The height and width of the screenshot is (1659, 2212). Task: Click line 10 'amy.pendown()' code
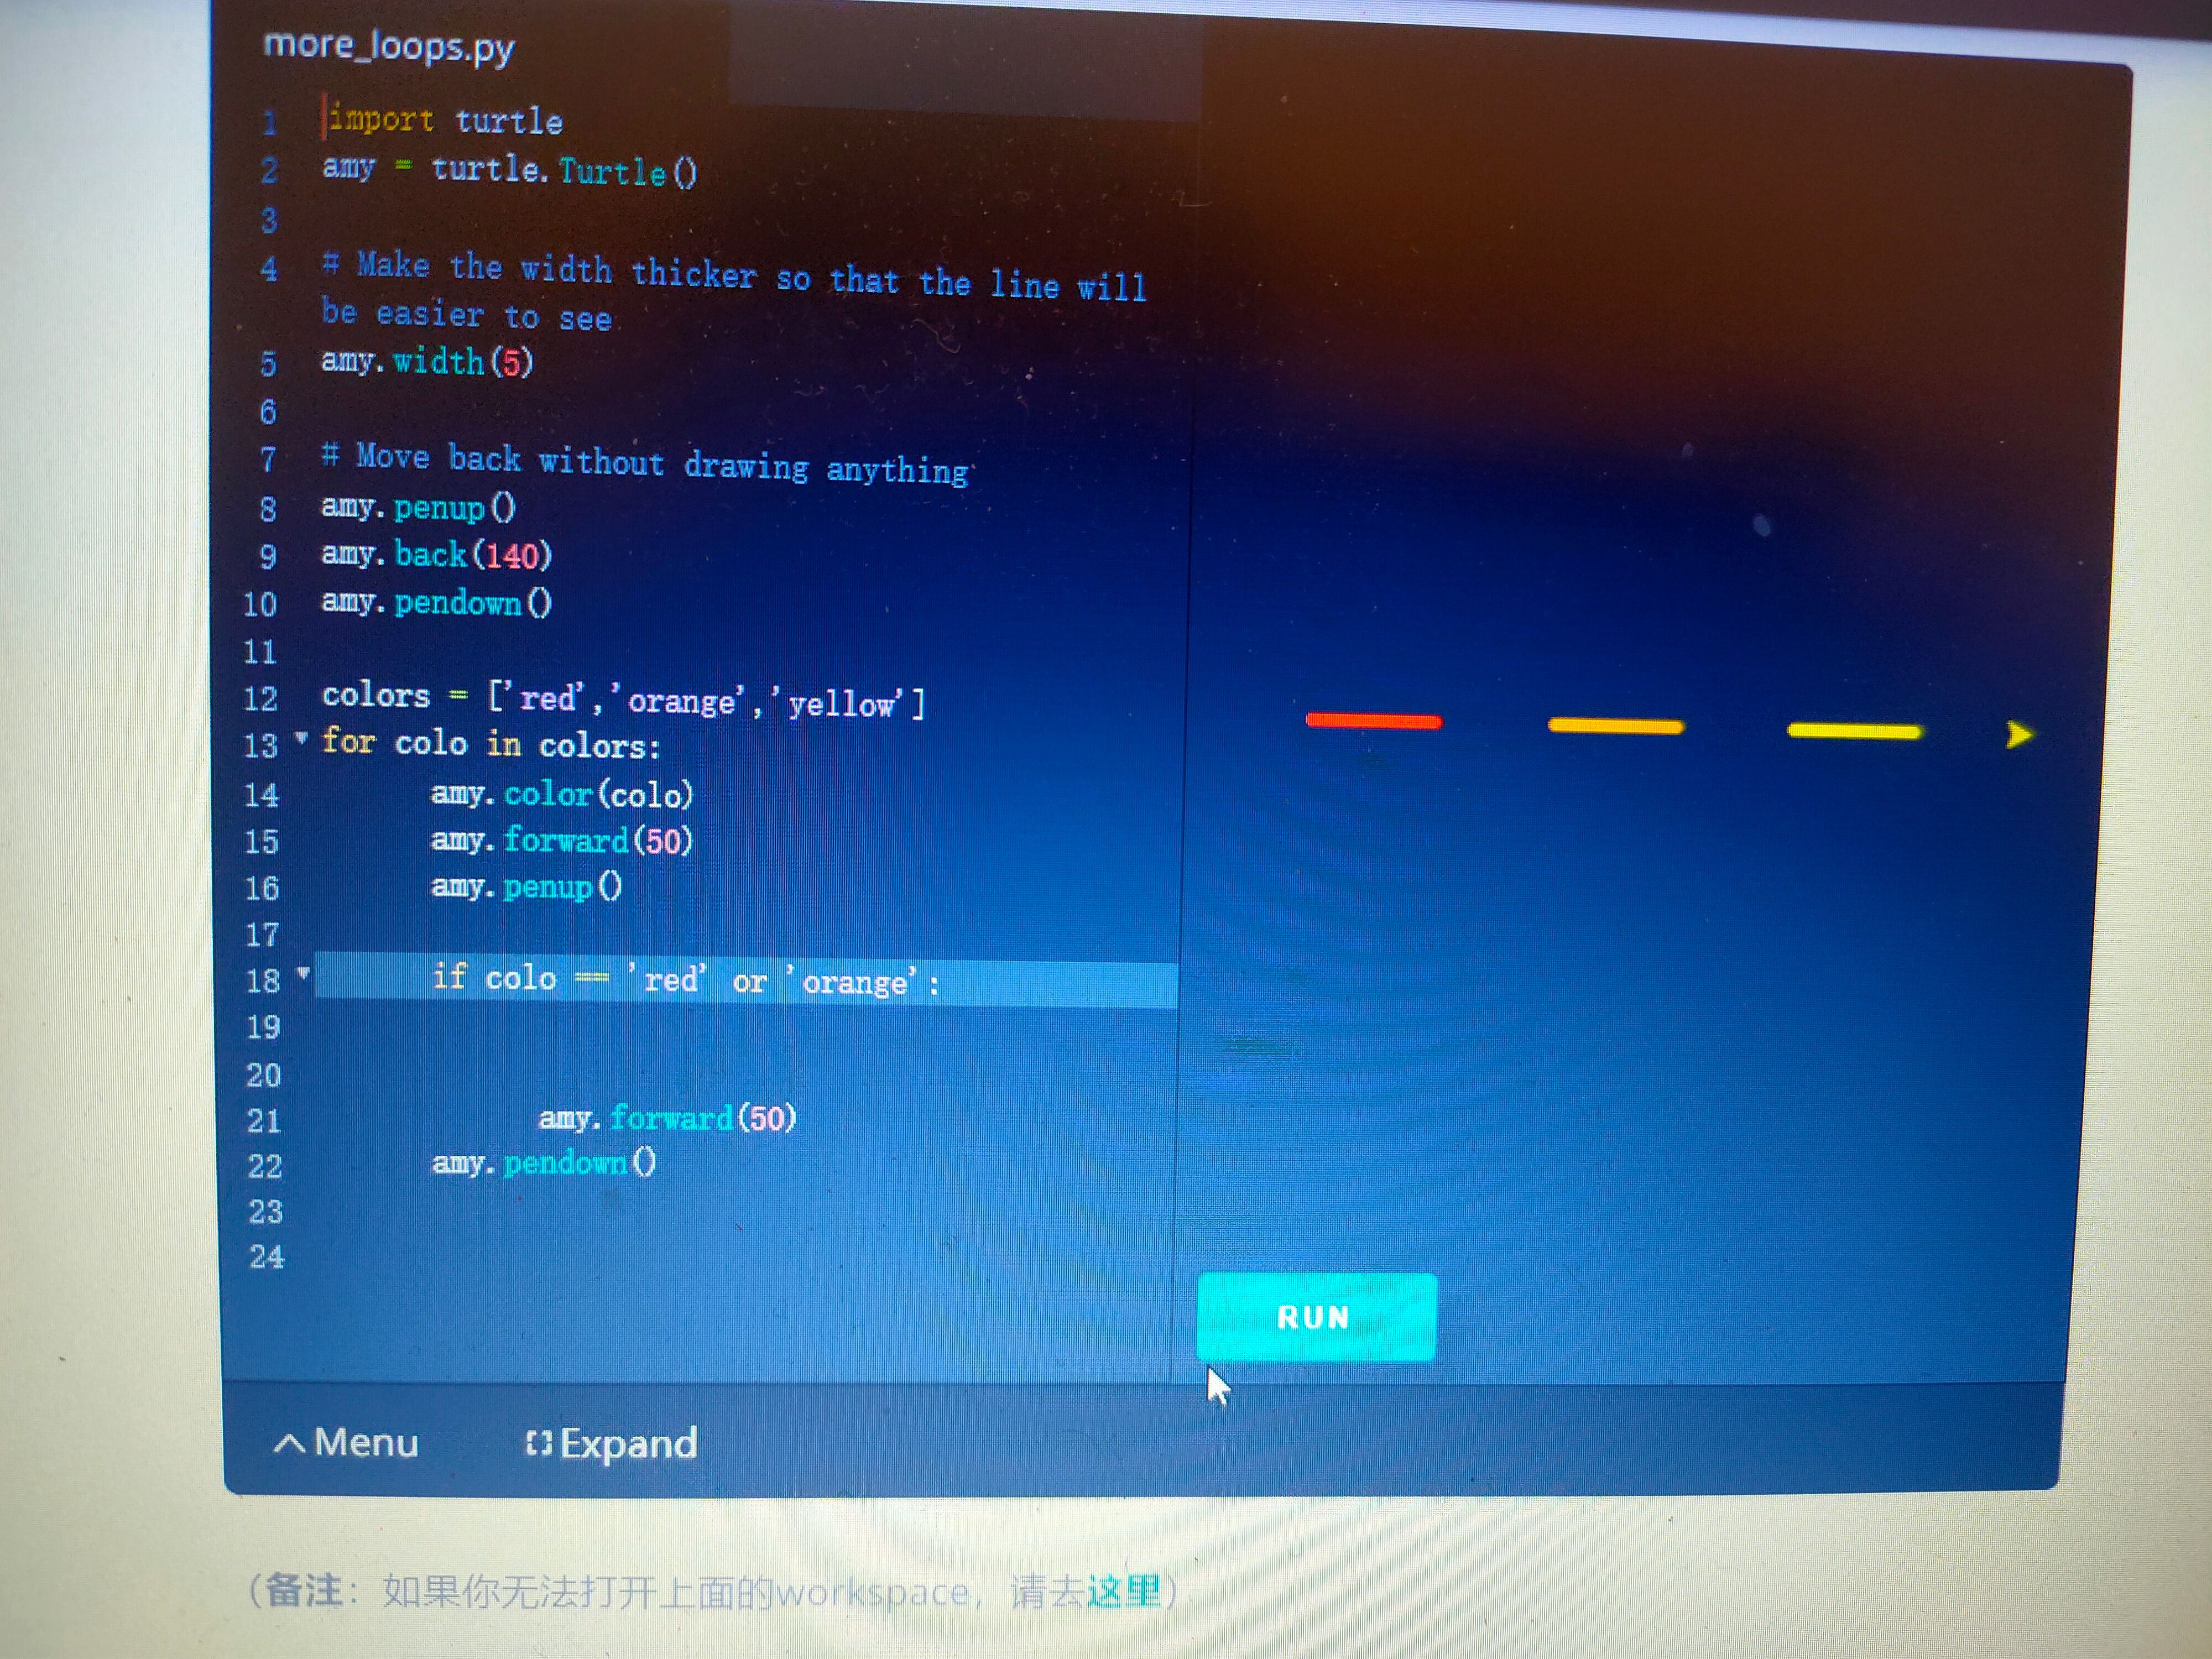pyautogui.click(x=436, y=602)
